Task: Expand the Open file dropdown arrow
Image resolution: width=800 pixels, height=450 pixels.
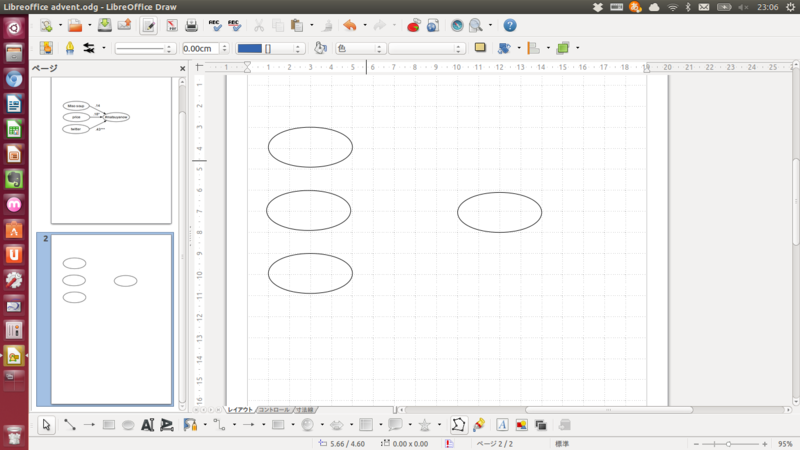Action: [x=89, y=25]
